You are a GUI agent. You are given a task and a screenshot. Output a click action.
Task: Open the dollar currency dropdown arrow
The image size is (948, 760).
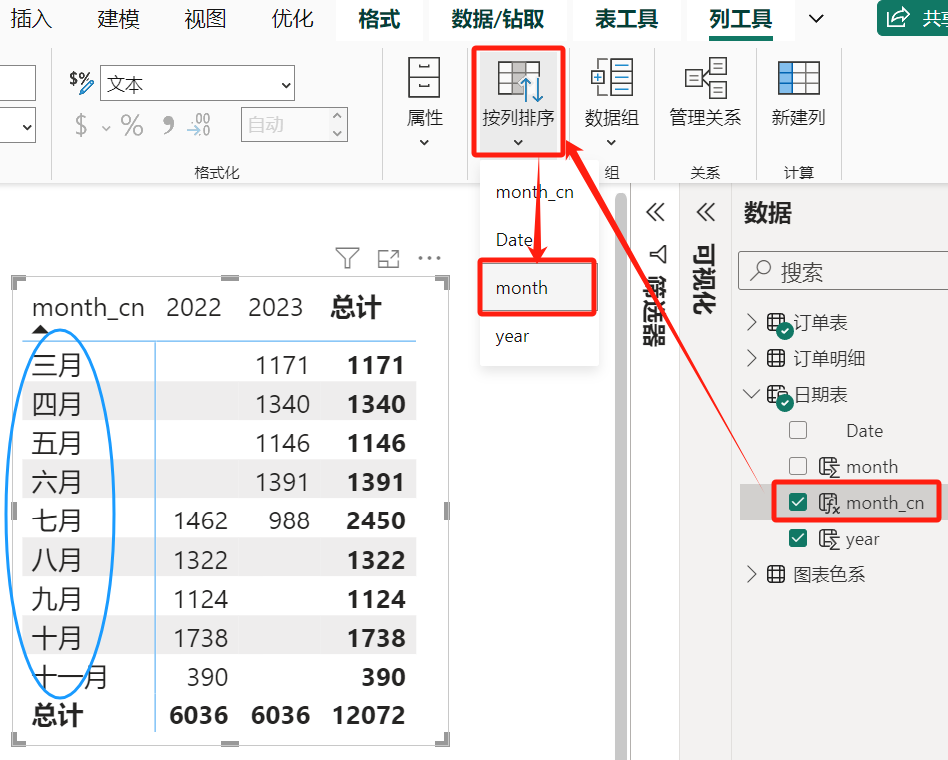[106, 128]
